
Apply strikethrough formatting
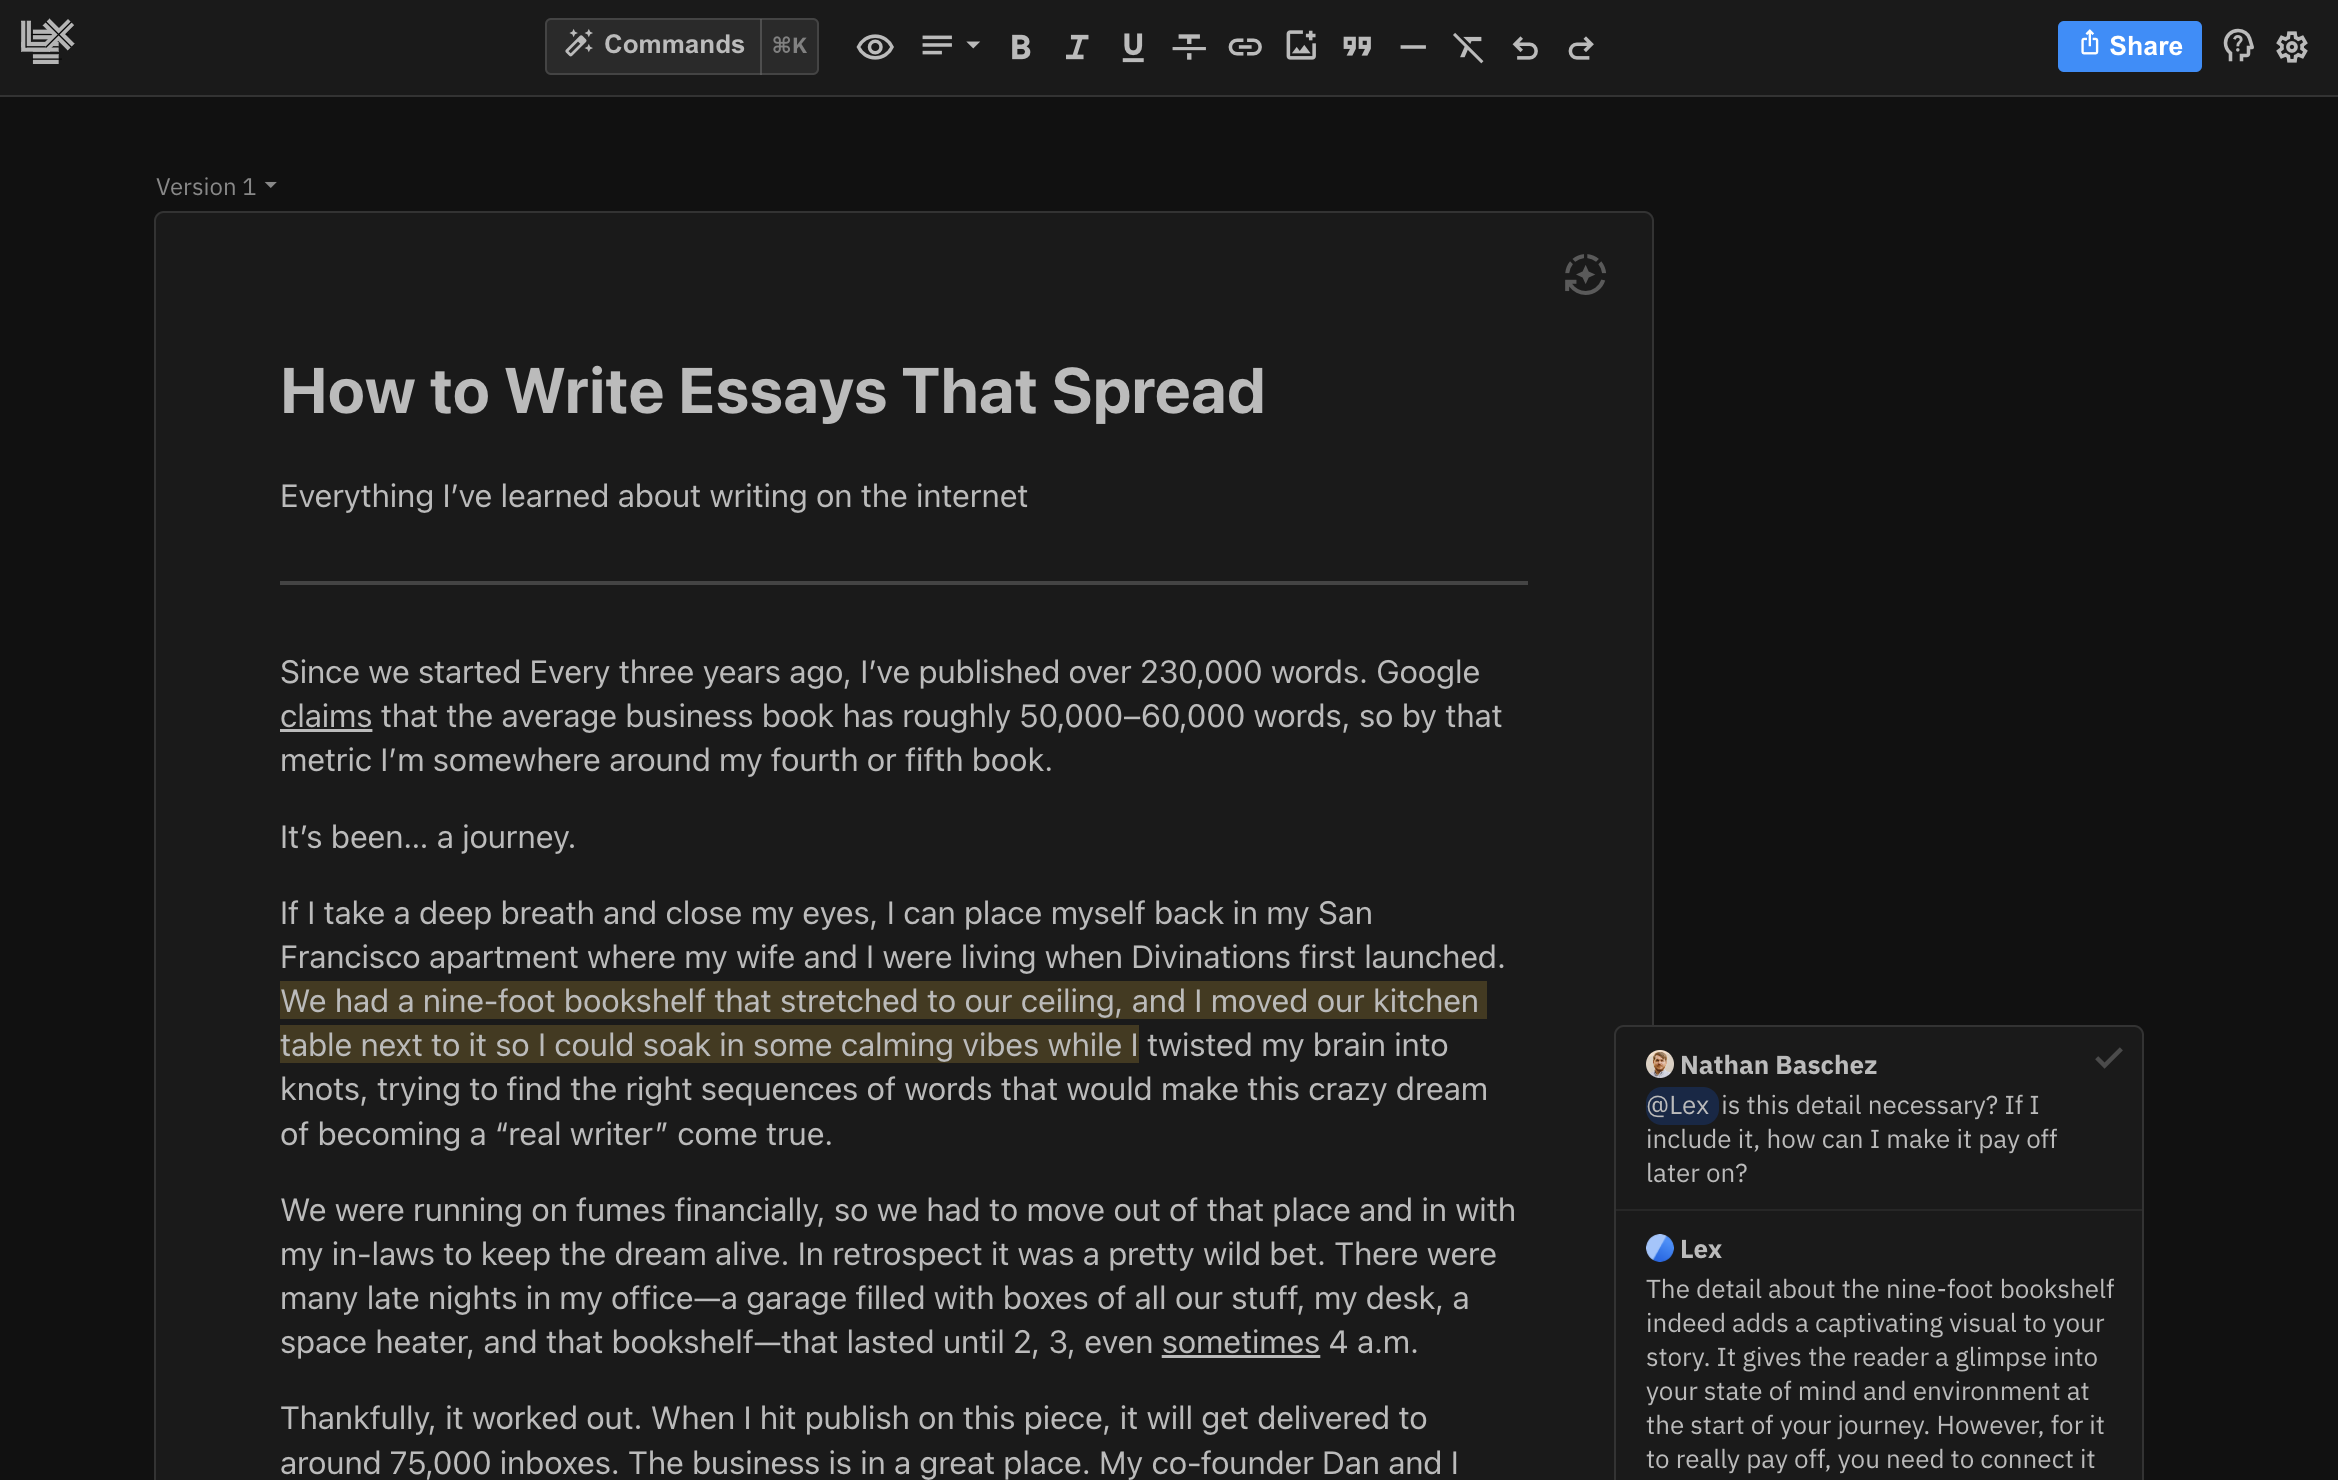pyautogui.click(x=1188, y=47)
